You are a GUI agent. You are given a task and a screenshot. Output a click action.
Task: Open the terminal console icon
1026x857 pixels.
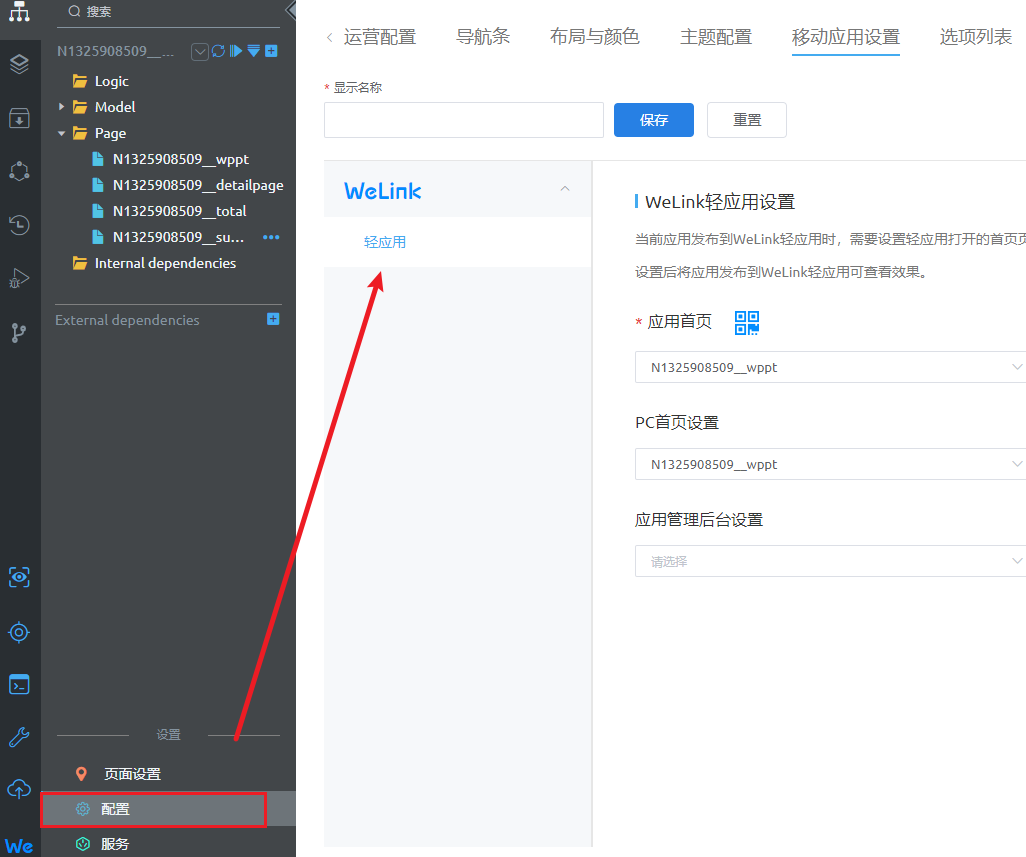pos(19,684)
